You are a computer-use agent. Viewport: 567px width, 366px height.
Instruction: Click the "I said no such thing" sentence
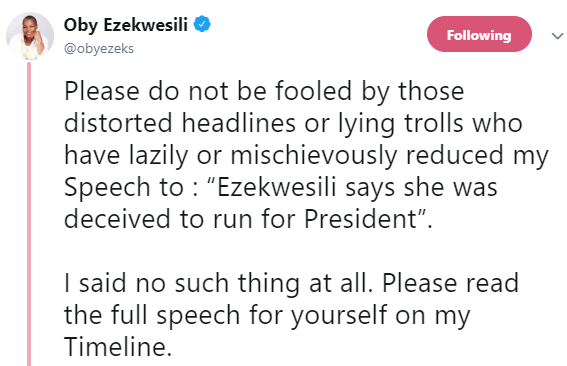click(218, 283)
